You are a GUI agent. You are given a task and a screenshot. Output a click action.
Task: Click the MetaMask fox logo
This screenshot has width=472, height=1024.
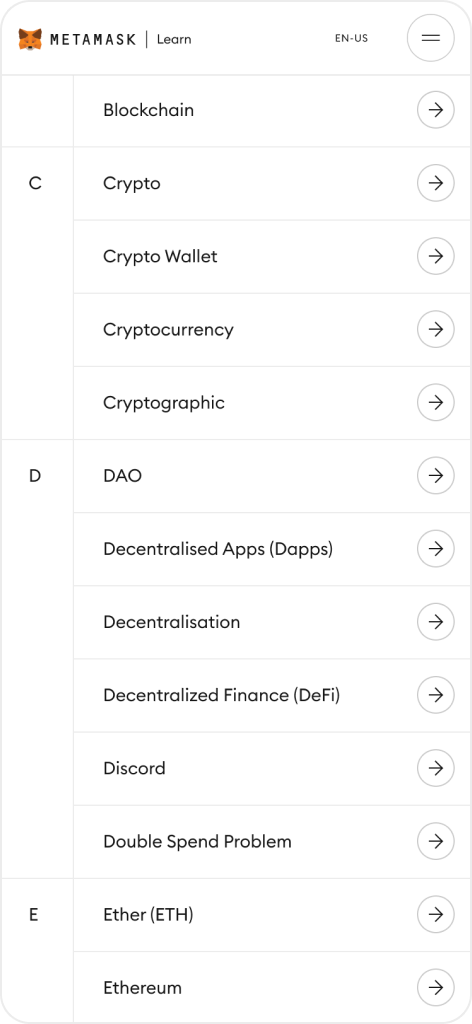pyautogui.click(x=30, y=39)
